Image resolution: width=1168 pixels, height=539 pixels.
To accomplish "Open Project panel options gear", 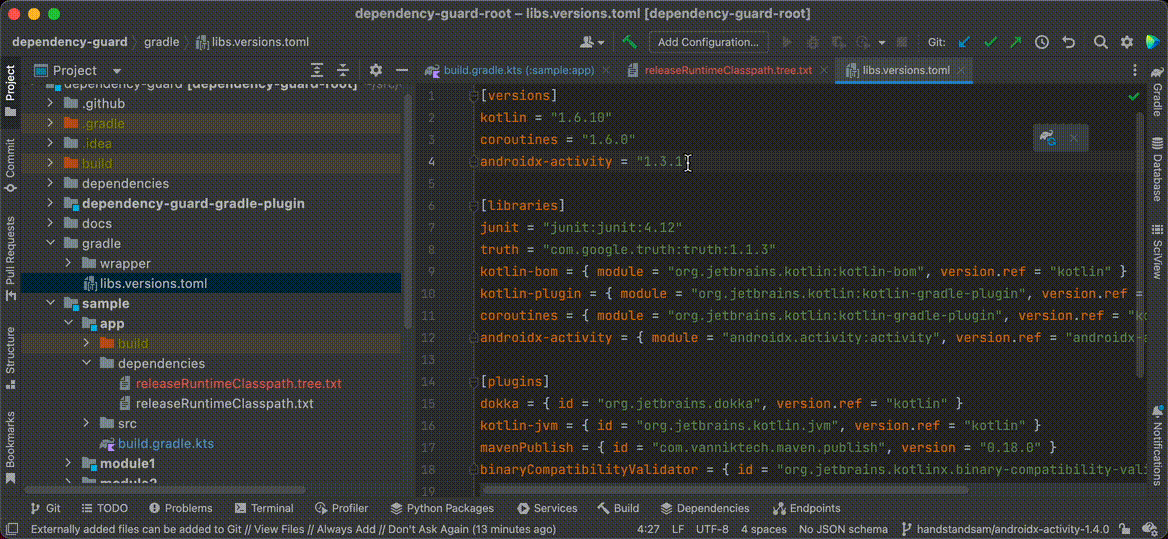I will tap(376, 71).
